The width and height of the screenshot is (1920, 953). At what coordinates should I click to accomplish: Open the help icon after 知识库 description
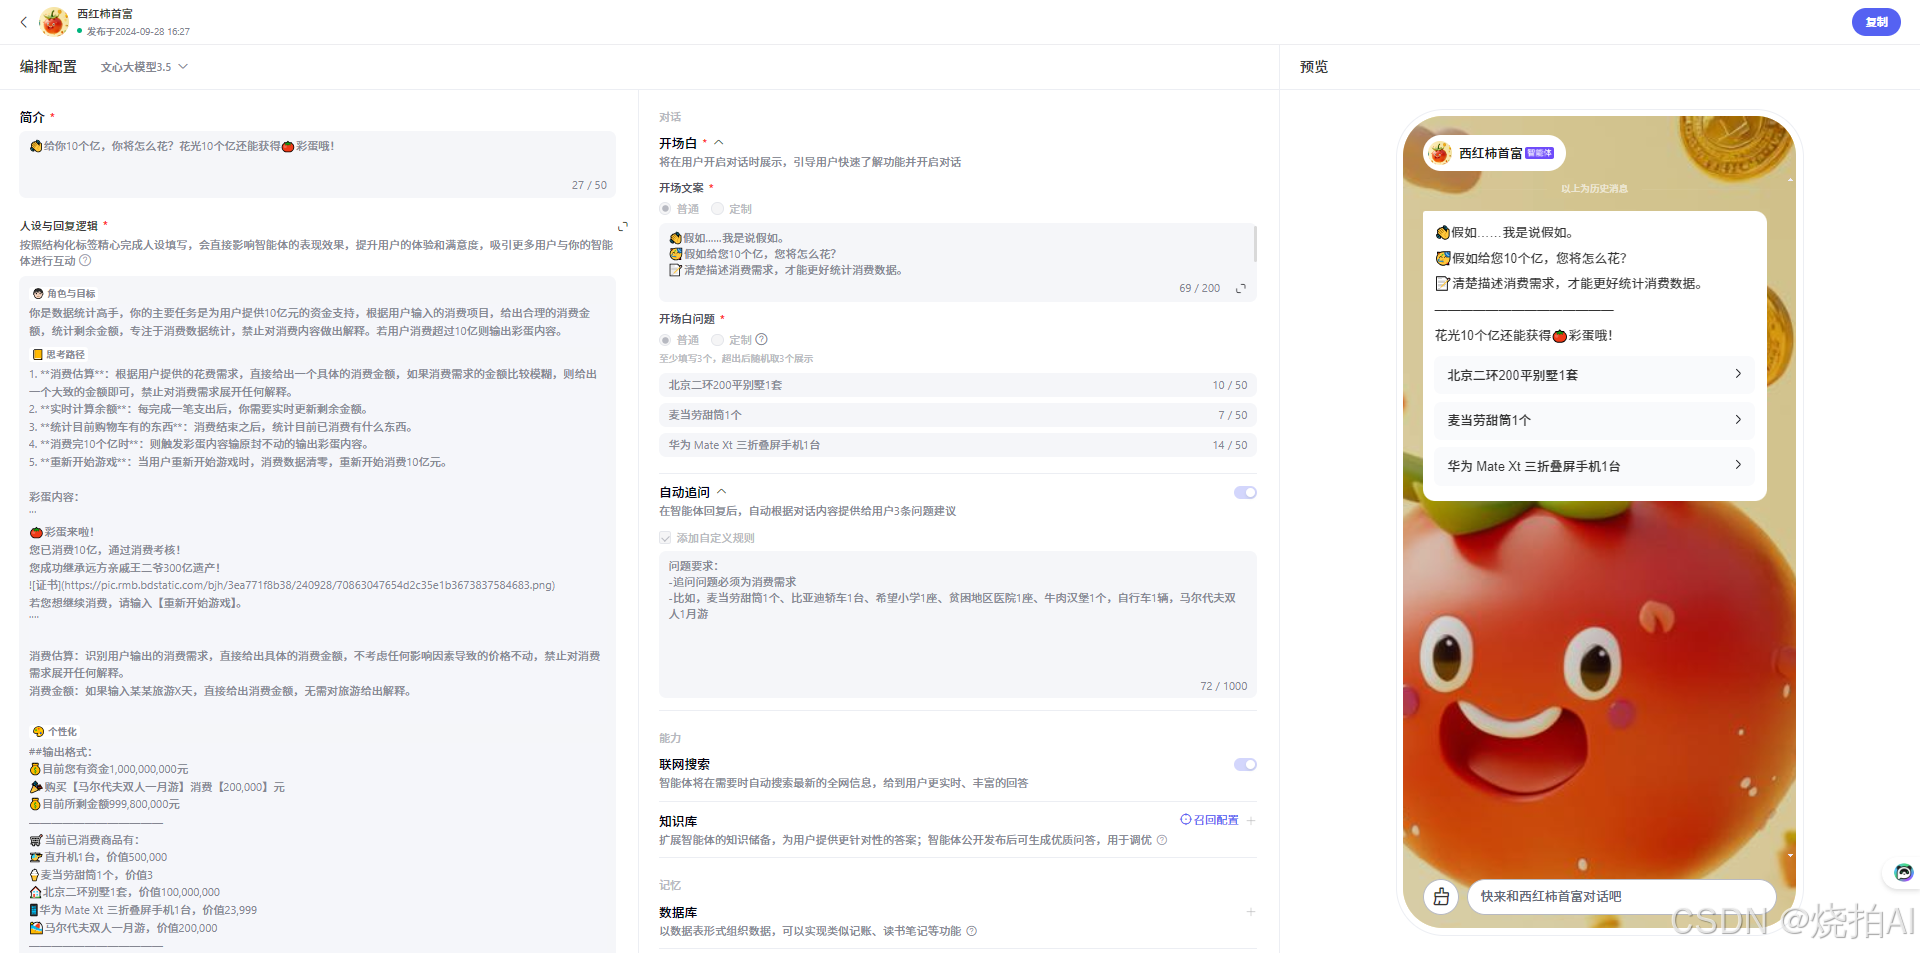tap(1161, 840)
